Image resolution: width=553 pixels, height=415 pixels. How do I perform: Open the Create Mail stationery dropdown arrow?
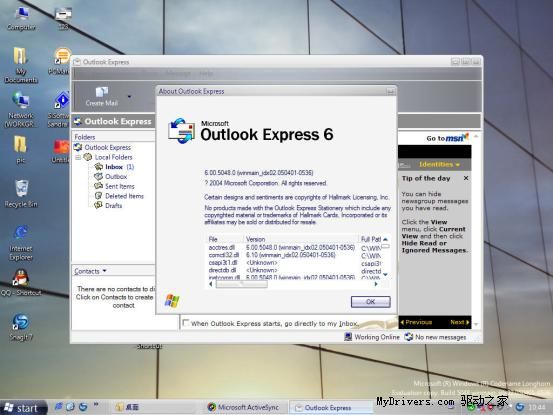(x=129, y=97)
